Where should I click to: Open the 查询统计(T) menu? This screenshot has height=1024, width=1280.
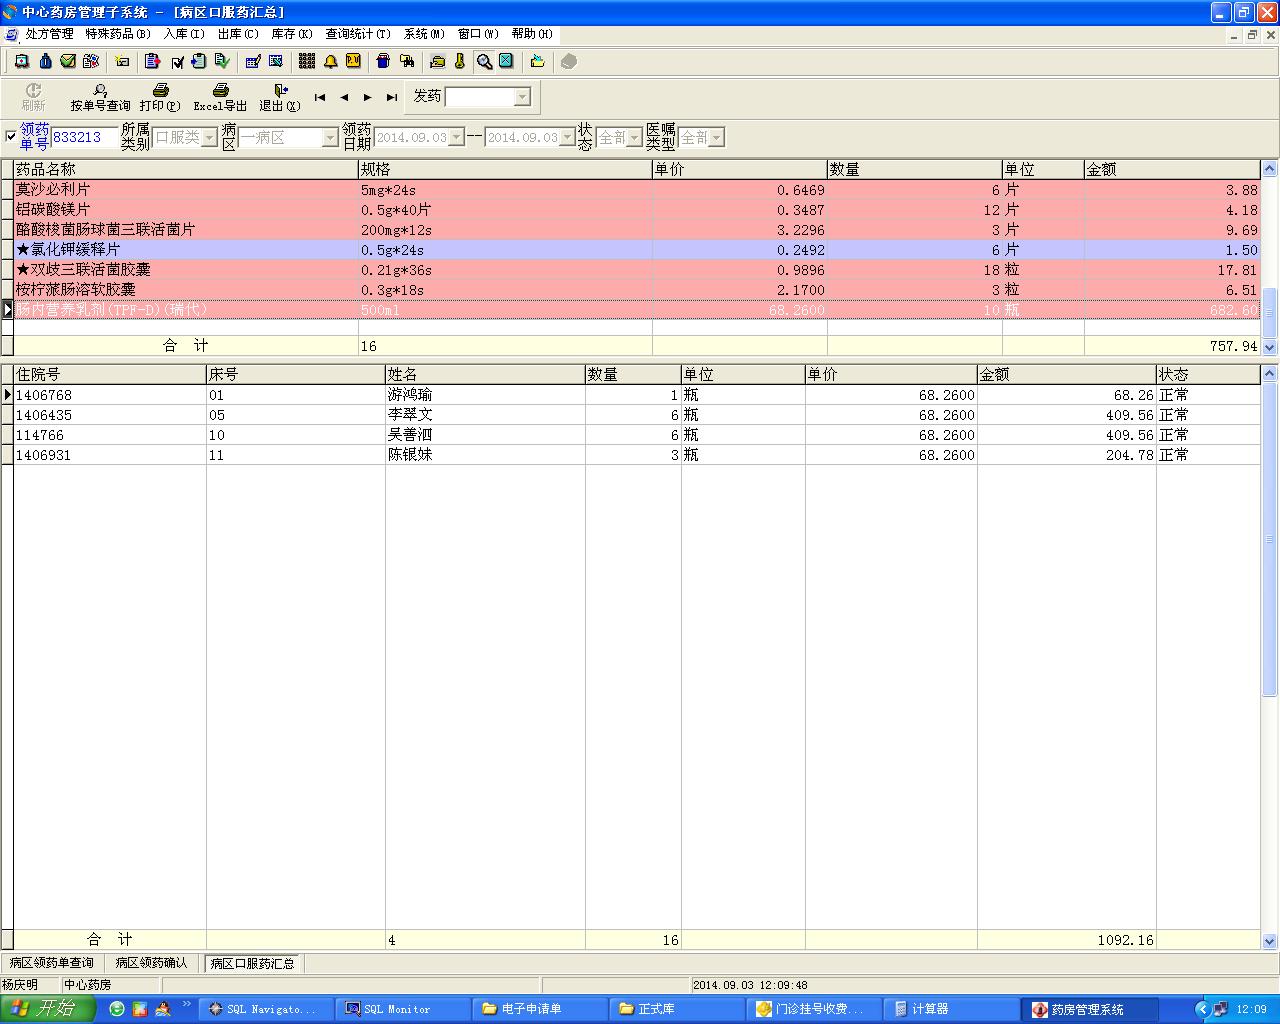[358, 34]
